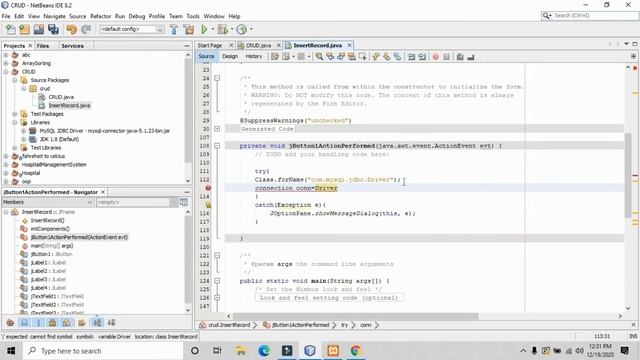Click red Start Macro Recording icon
The height and width of the screenshot is (360, 640).
(x=436, y=57)
